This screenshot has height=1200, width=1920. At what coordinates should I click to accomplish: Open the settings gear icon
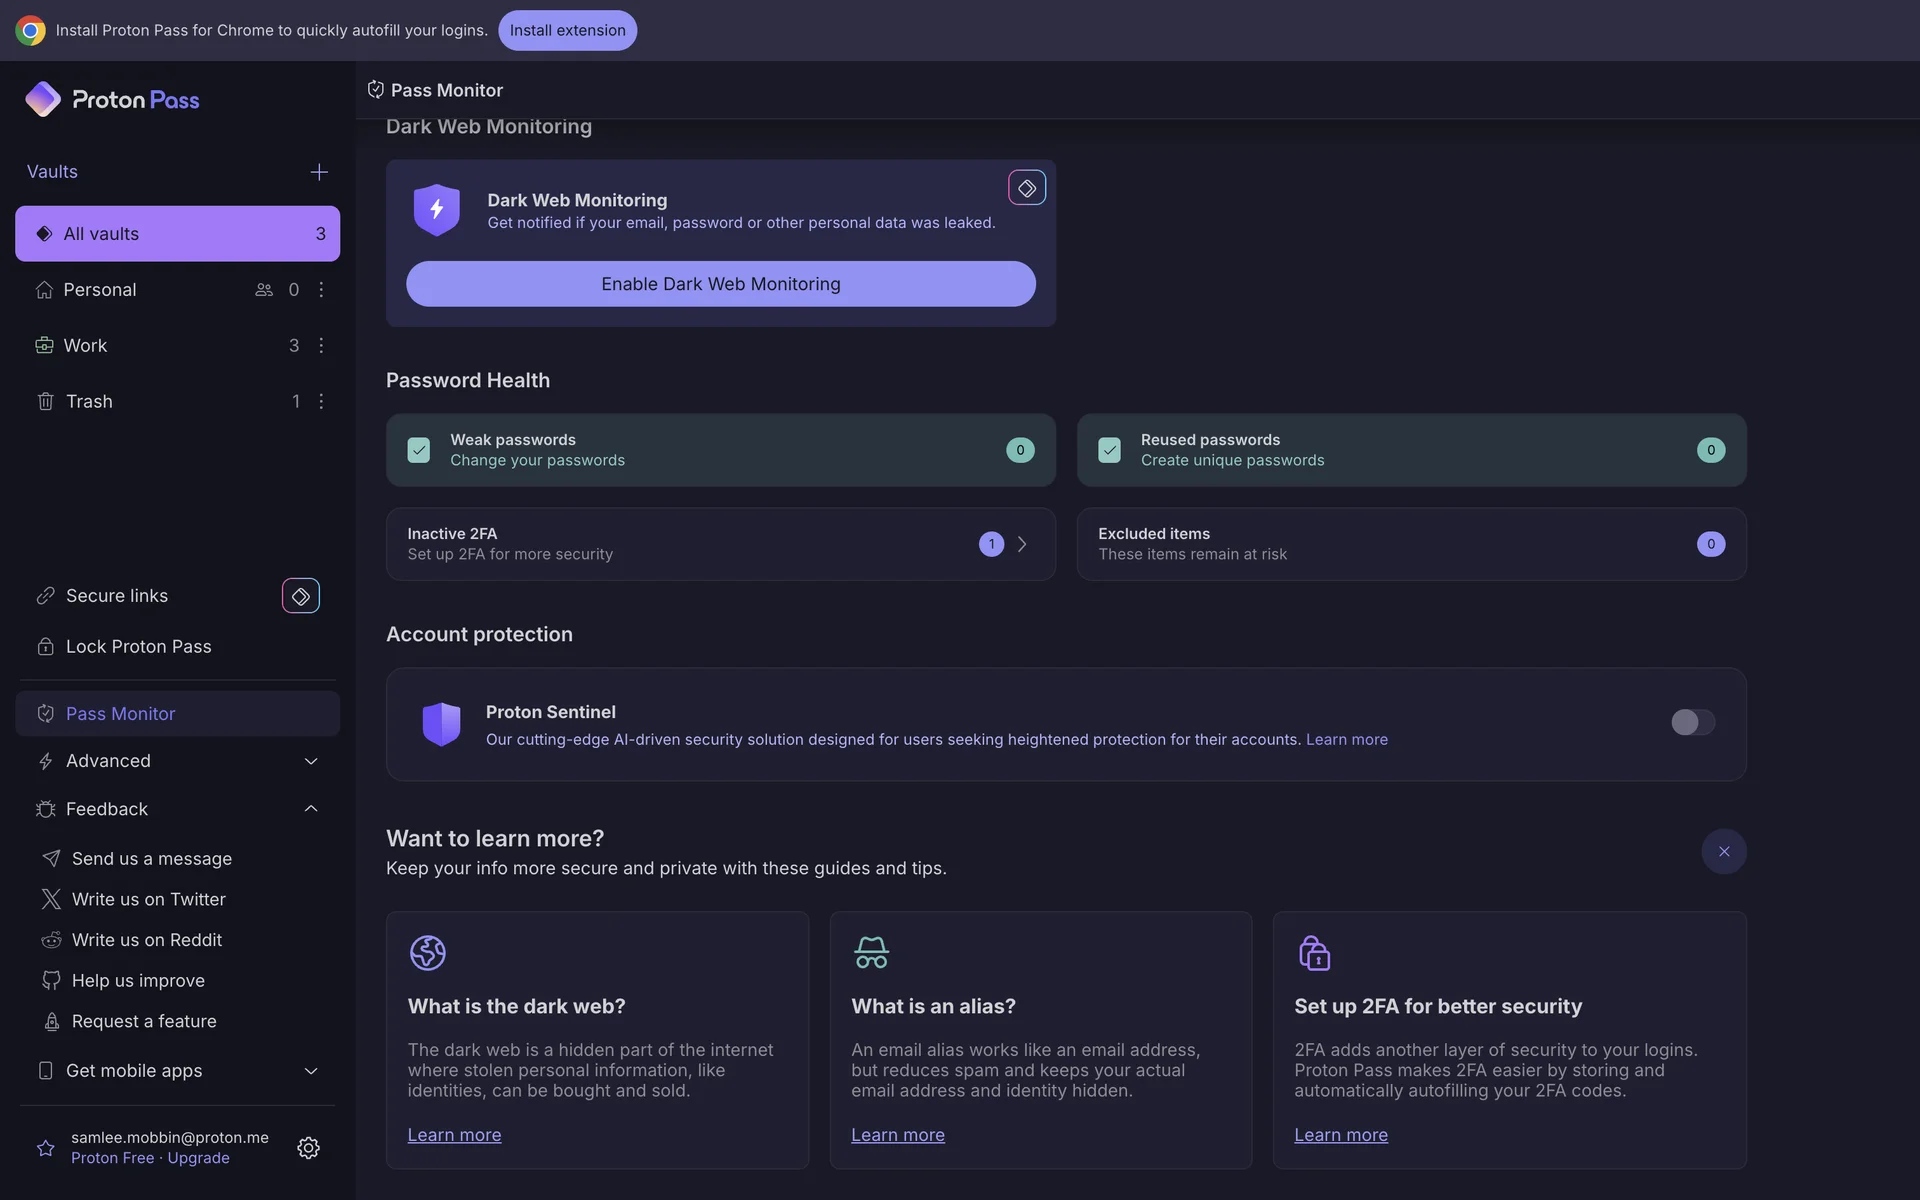click(x=308, y=1147)
